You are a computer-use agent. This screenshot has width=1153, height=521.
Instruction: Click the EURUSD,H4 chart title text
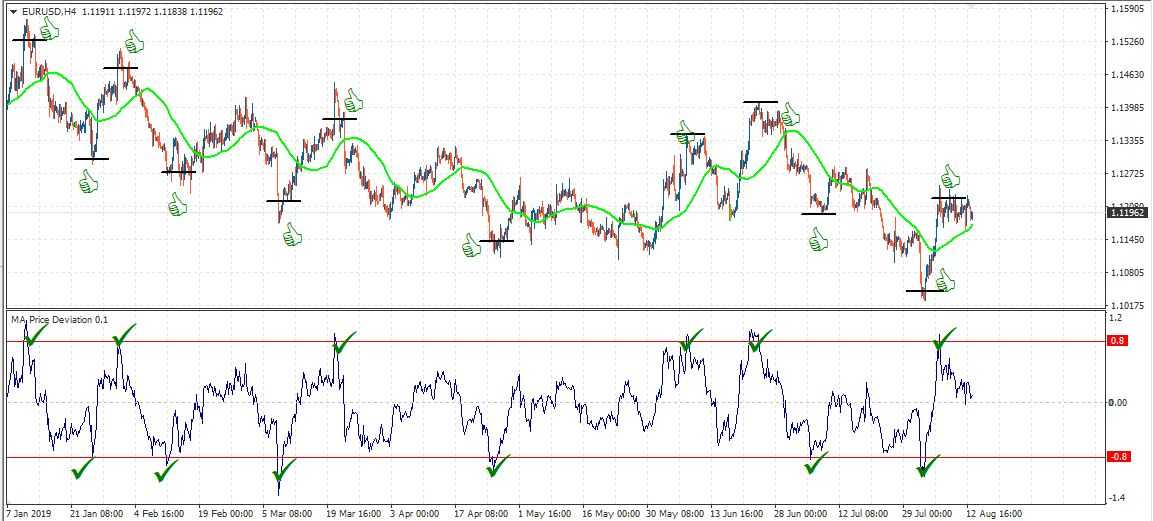(45, 11)
